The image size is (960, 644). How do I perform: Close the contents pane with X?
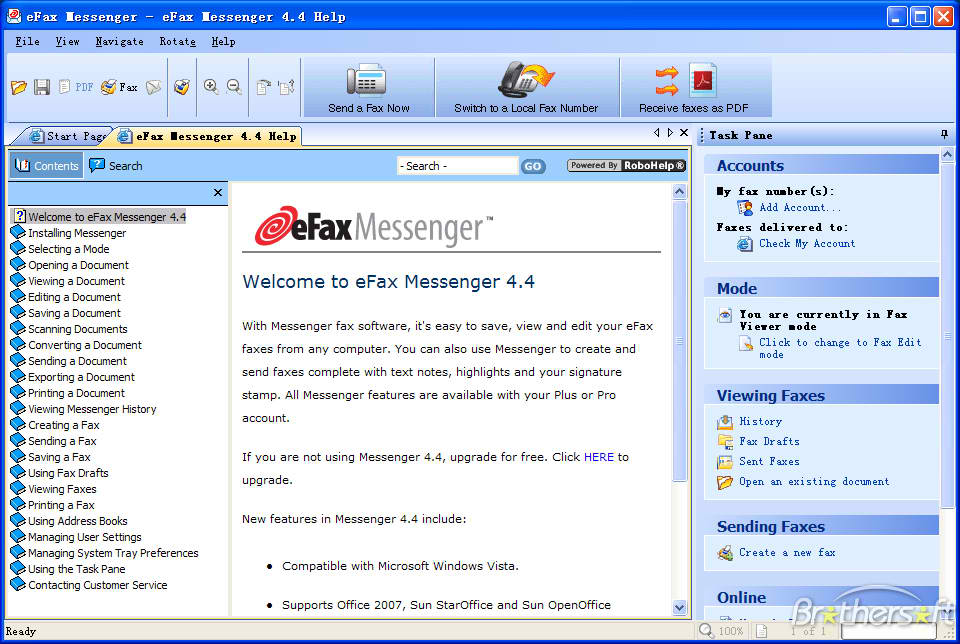pos(217,192)
